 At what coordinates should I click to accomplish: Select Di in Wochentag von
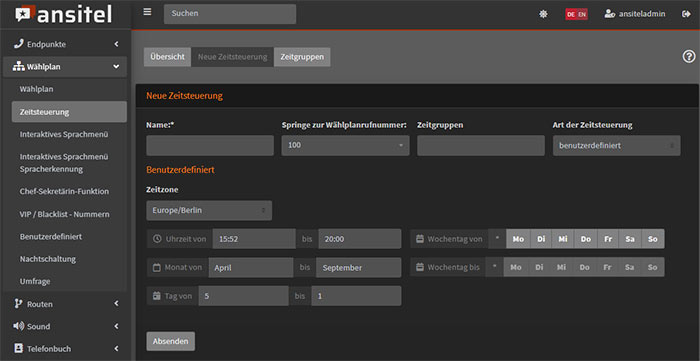pyautogui.click(x=541, y=239)
